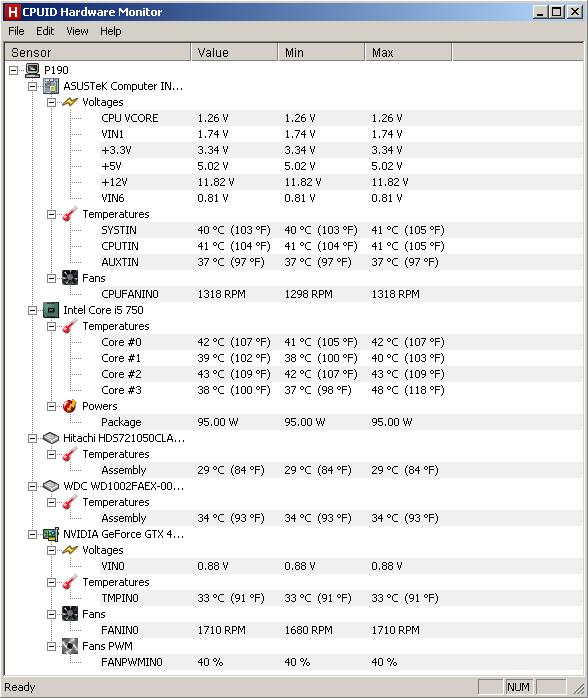Open the File menu
Screen dimensions: 588x698
pyautogui.click(x=16, y=31)
